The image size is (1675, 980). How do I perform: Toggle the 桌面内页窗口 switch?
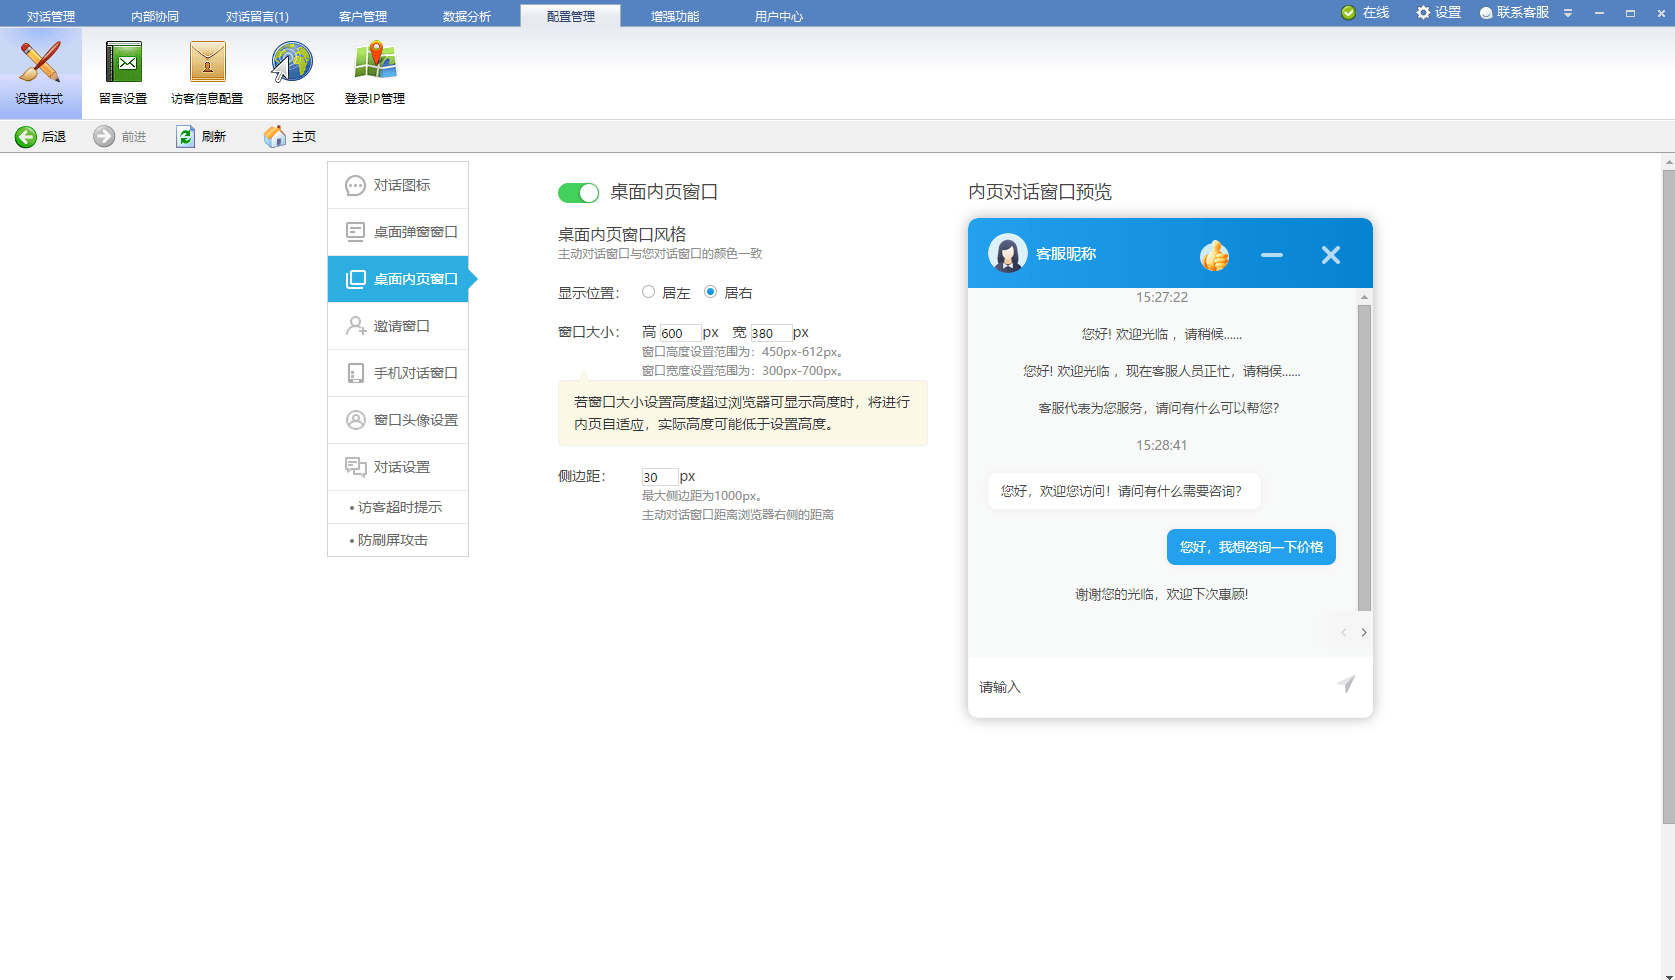(x=578, y=192)
